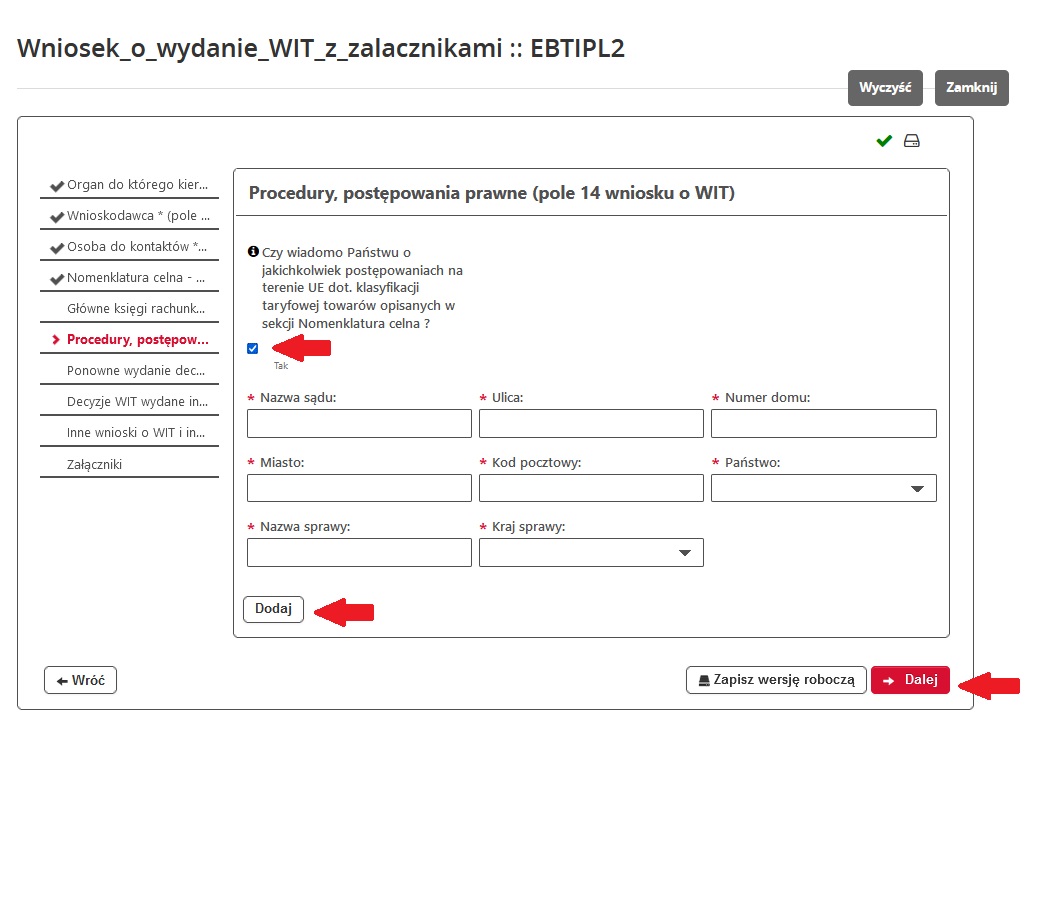Focus the Nazwa sądu input field

click(x=359, y=424)
